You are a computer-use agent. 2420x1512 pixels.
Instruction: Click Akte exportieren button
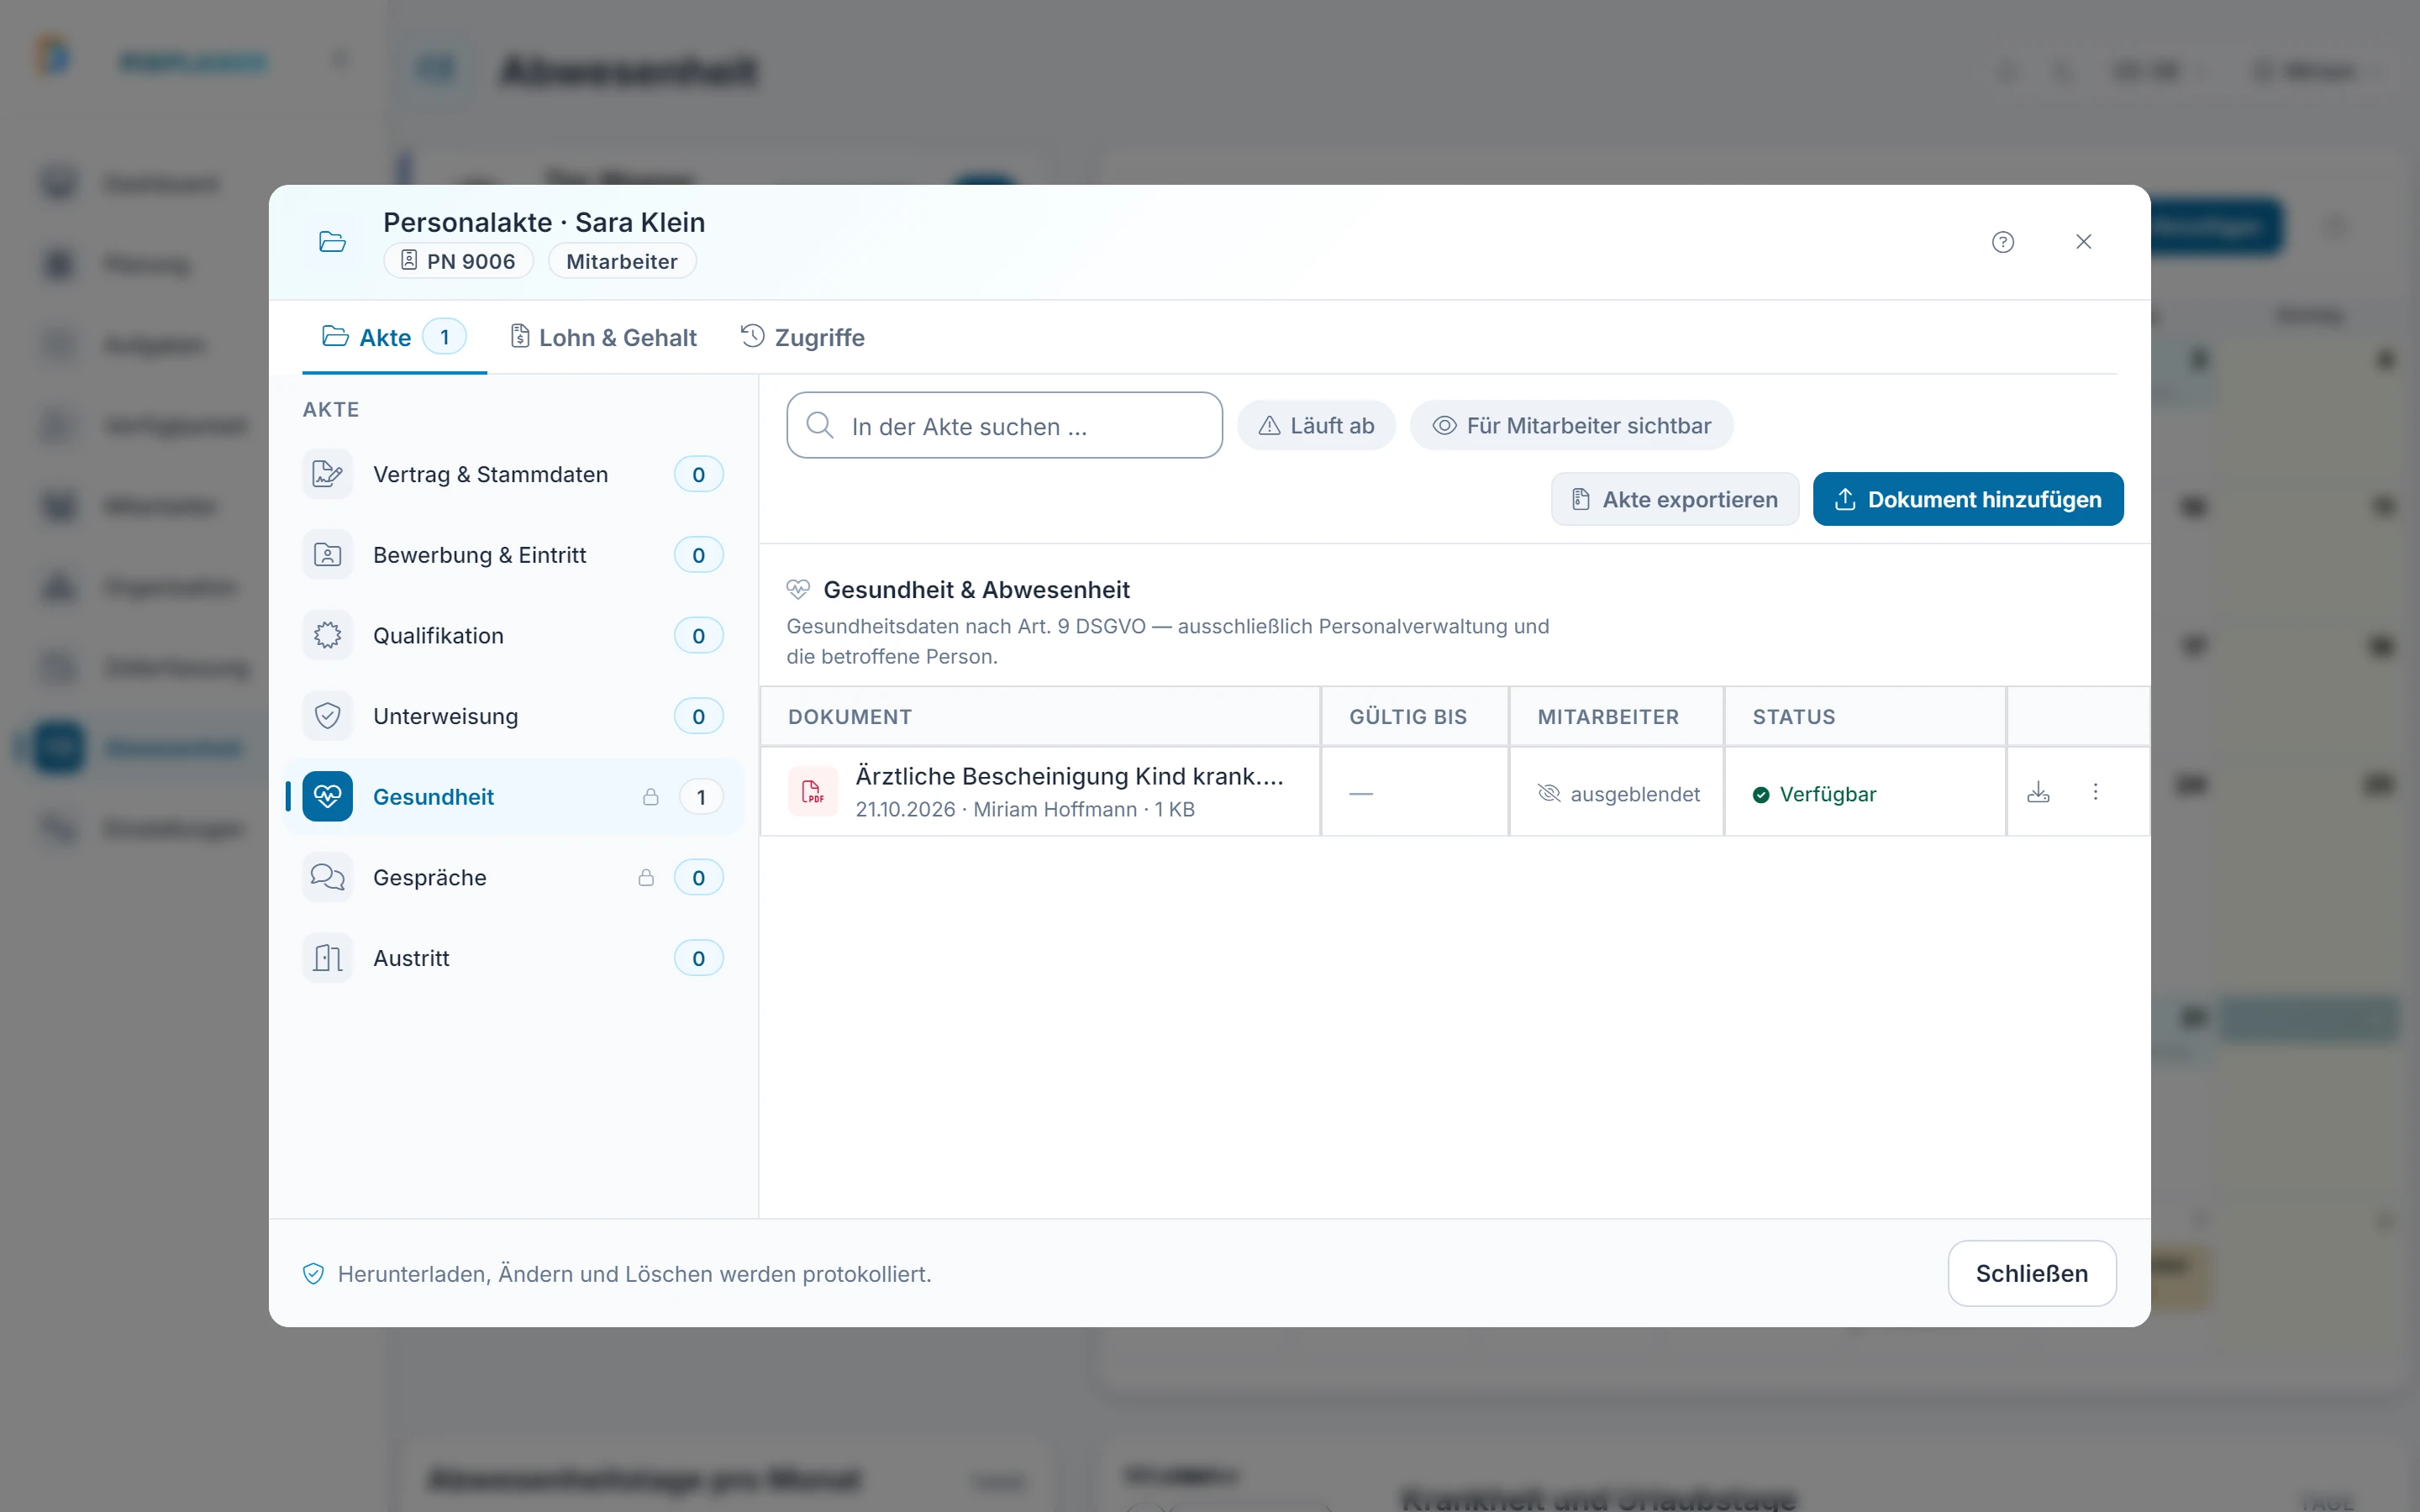1675,499
